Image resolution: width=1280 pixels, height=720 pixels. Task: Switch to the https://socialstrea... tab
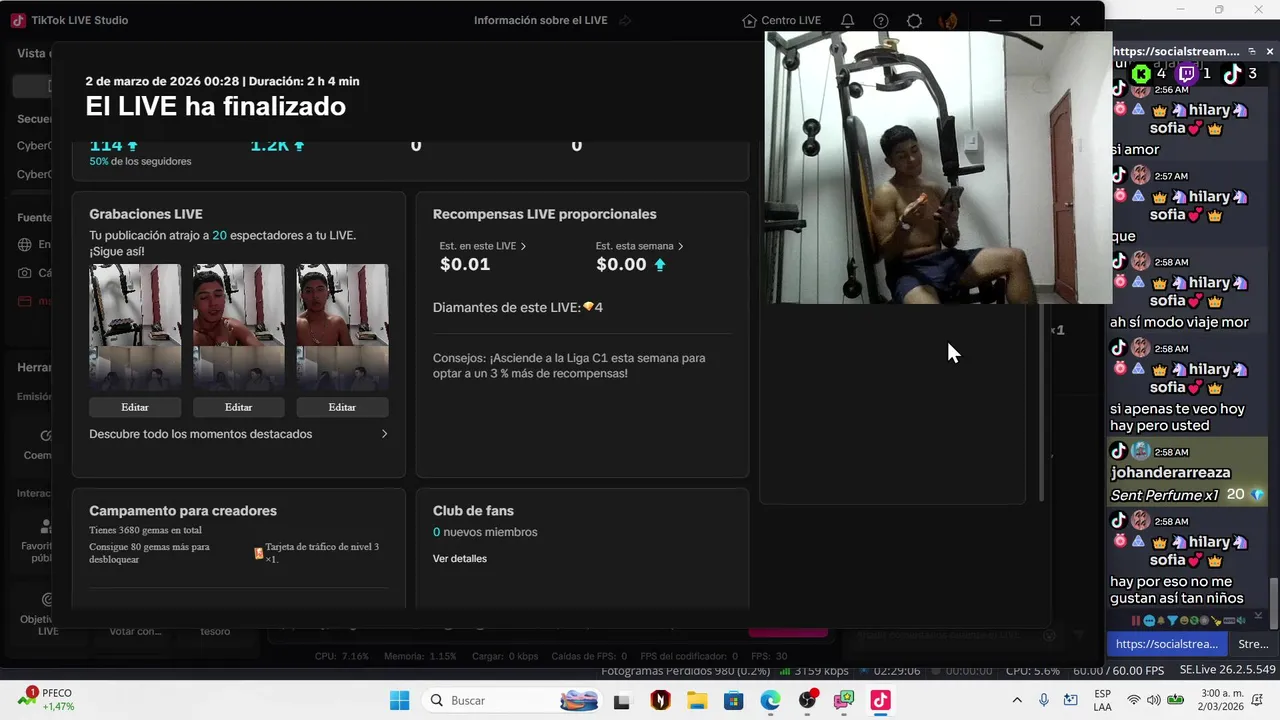pyautogui.click(x=1166, y=644)
